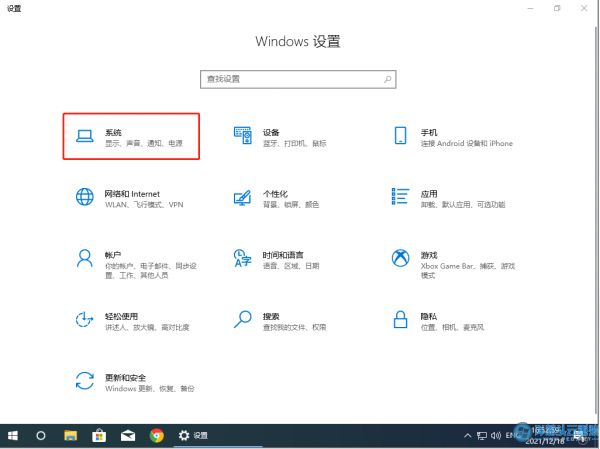Open the 手机 phone icon
The height and width of the screenshot is (449, 600).
pos(400,136)
